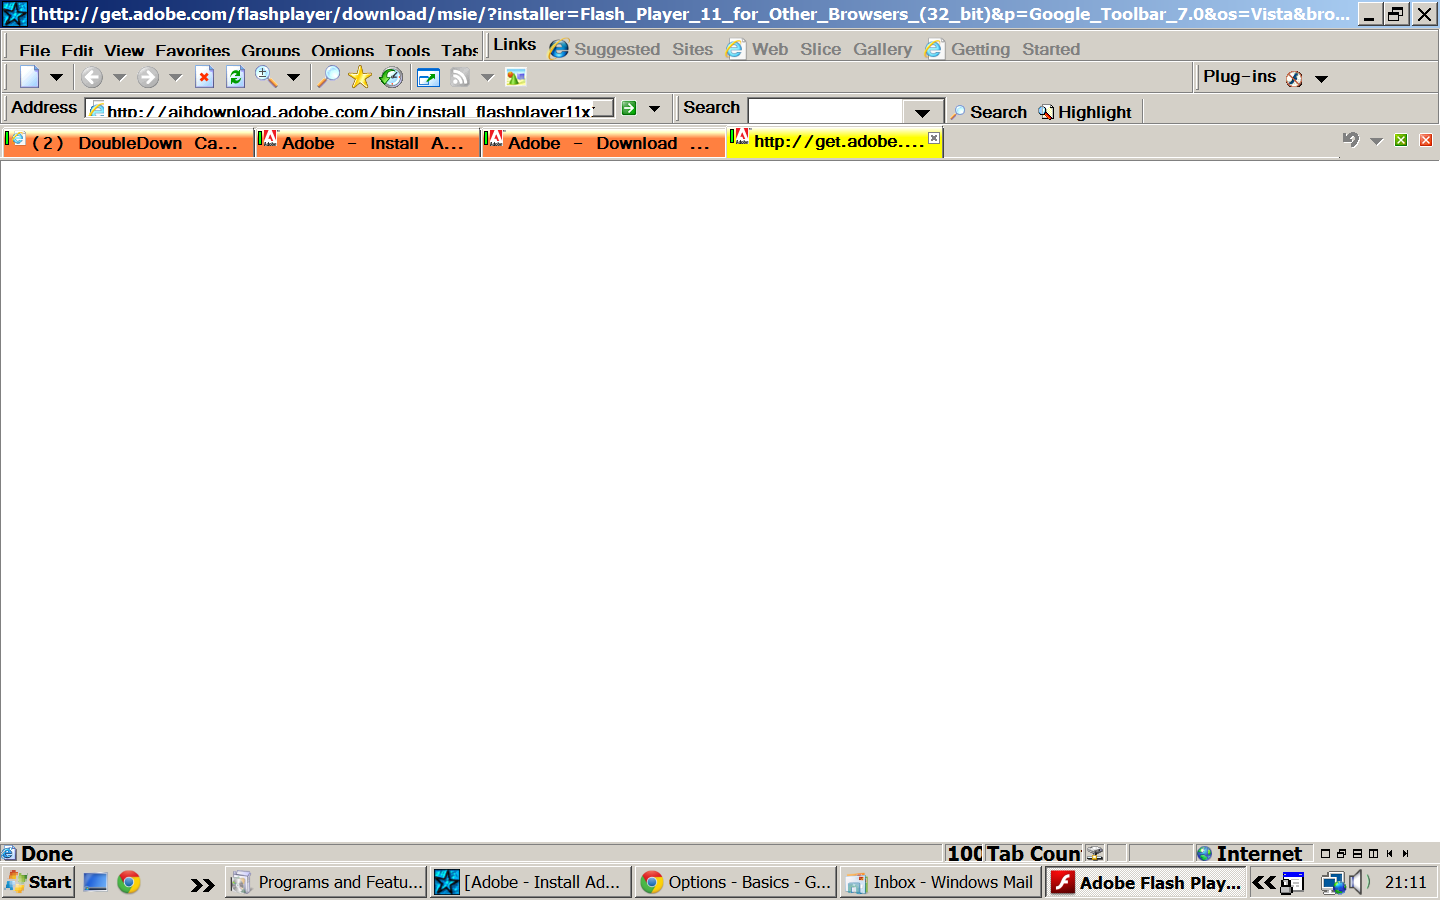1440x900 pixels.
Task: Open the Getting Started link
Action: (1003, 49)
